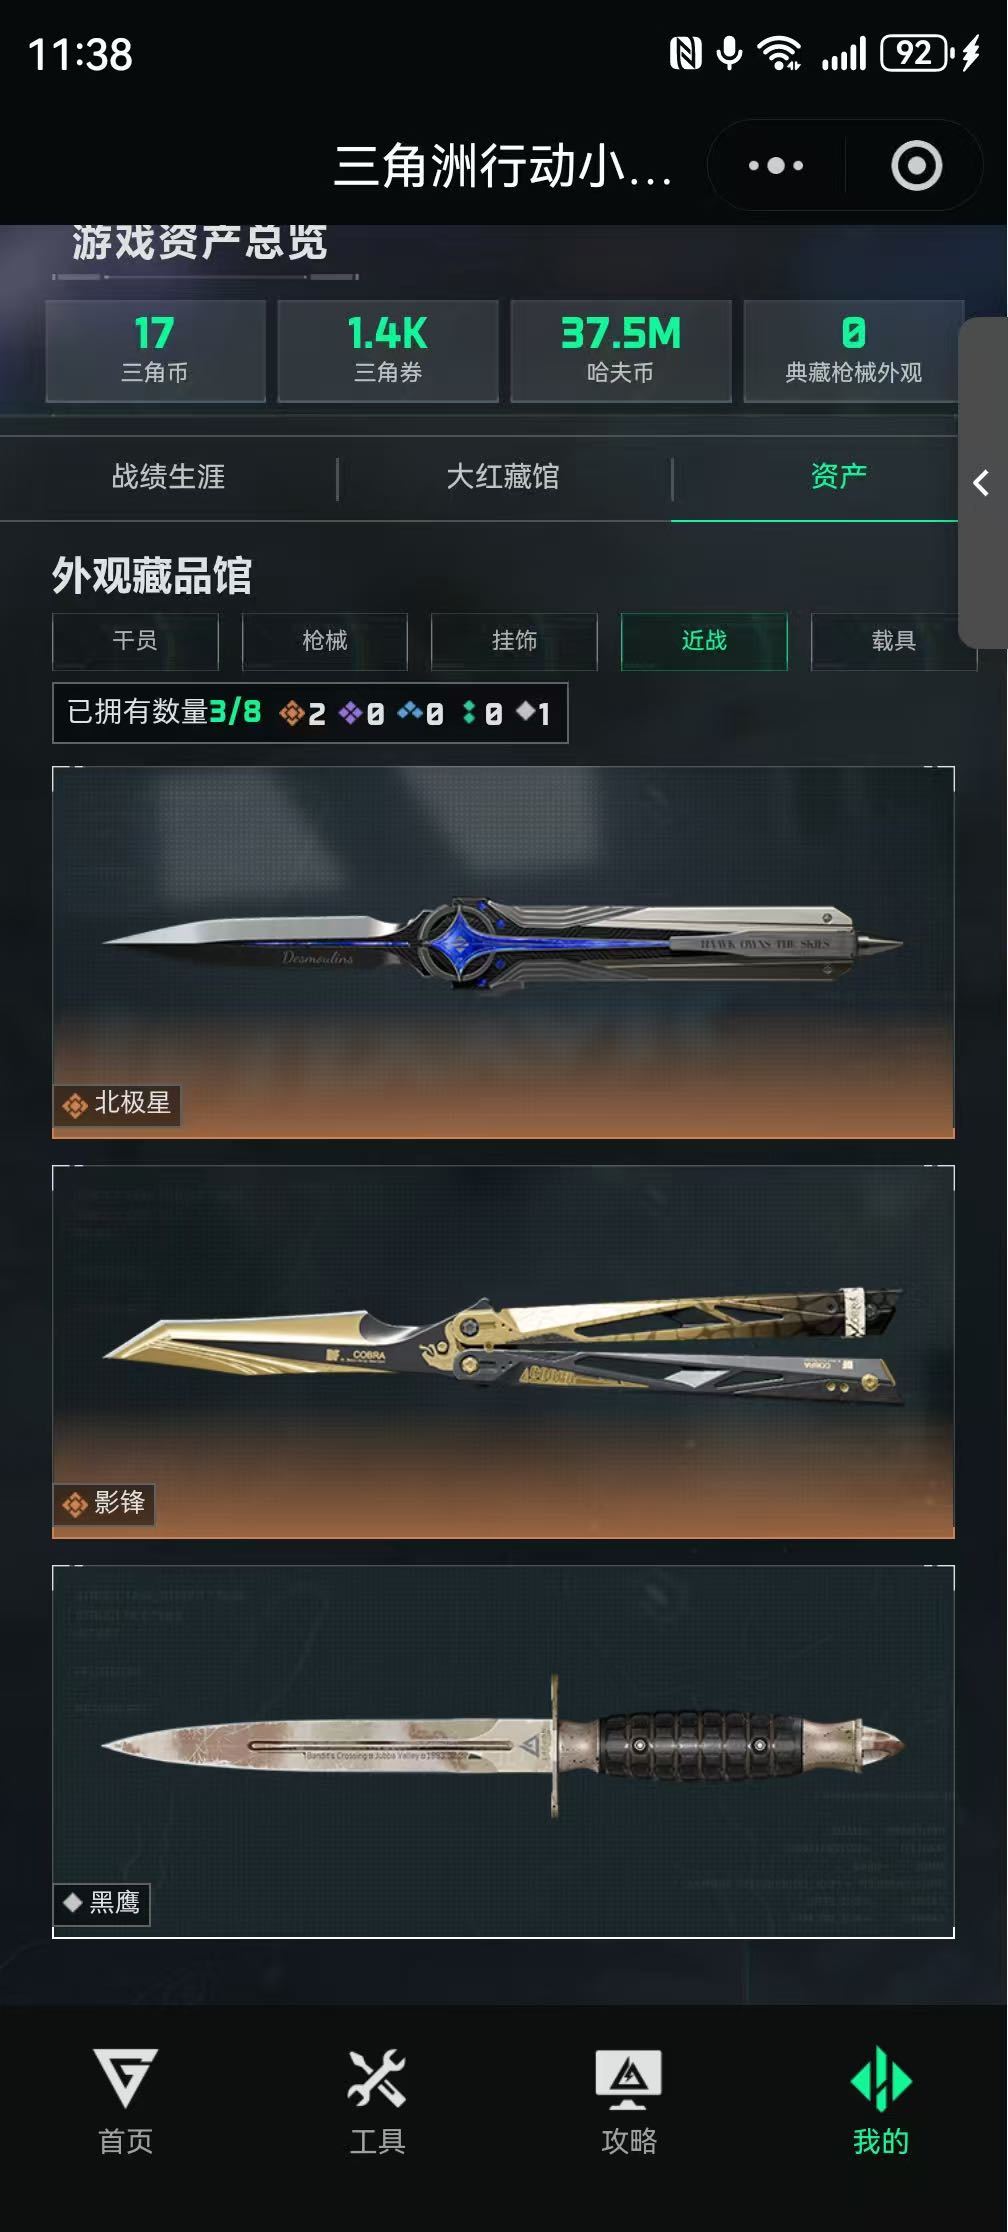The width and height of the screenshot is (1008, 2232).
Task: Filter collection by 挂饰
Action: (514, 641)
